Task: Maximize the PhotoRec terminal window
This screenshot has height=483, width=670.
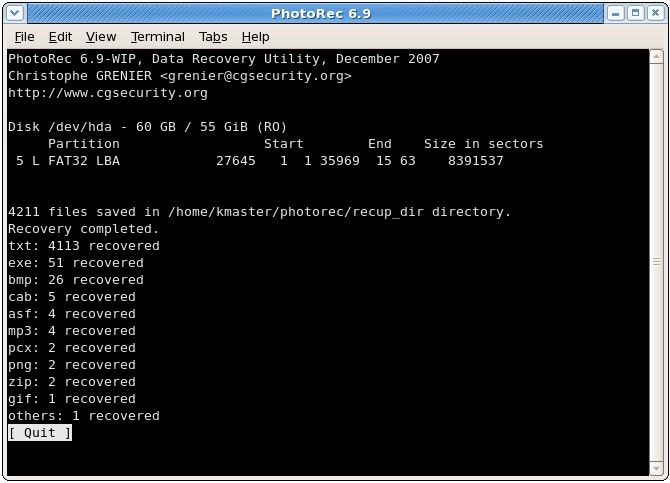Action: pos(635,13)
